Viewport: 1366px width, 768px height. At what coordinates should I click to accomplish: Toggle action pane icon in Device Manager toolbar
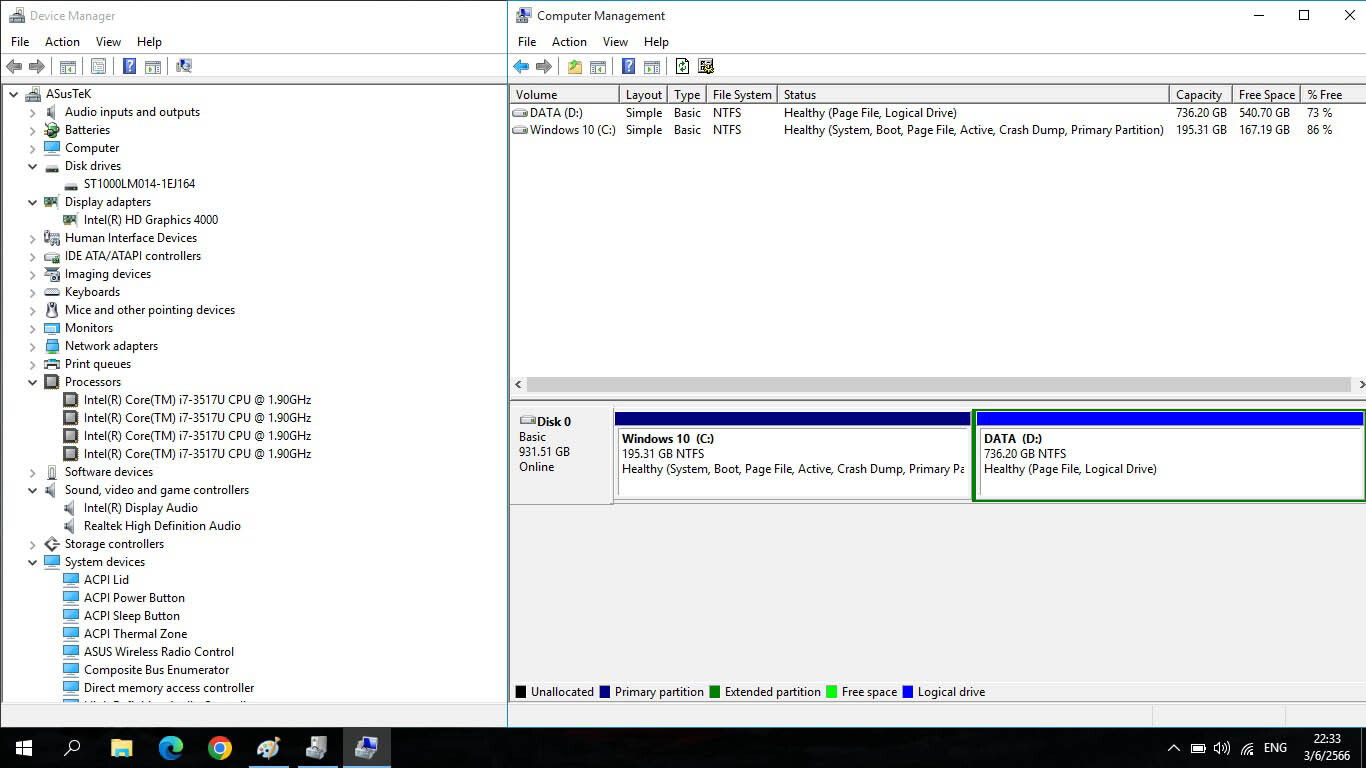(153, 67)
